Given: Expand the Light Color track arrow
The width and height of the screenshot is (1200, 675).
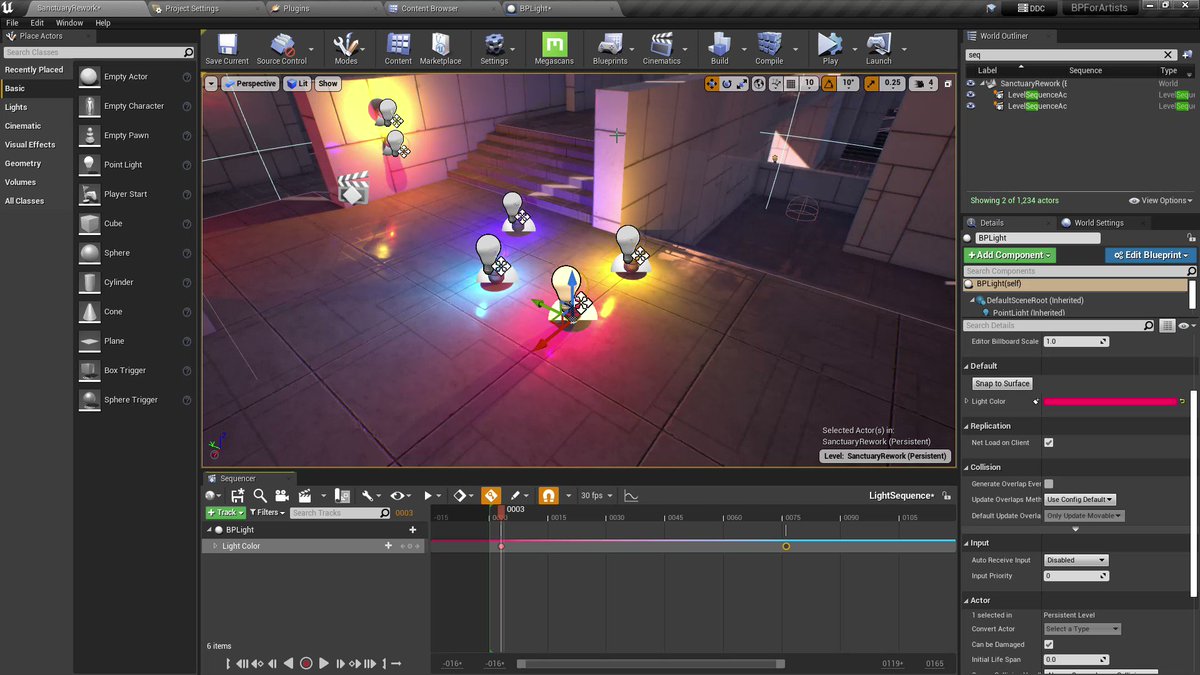Looking at the screenshot, I should pos(215,546).
